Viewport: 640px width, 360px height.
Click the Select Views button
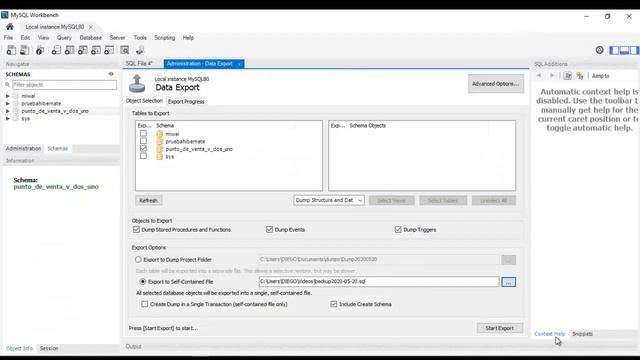(x=391, y=200)
